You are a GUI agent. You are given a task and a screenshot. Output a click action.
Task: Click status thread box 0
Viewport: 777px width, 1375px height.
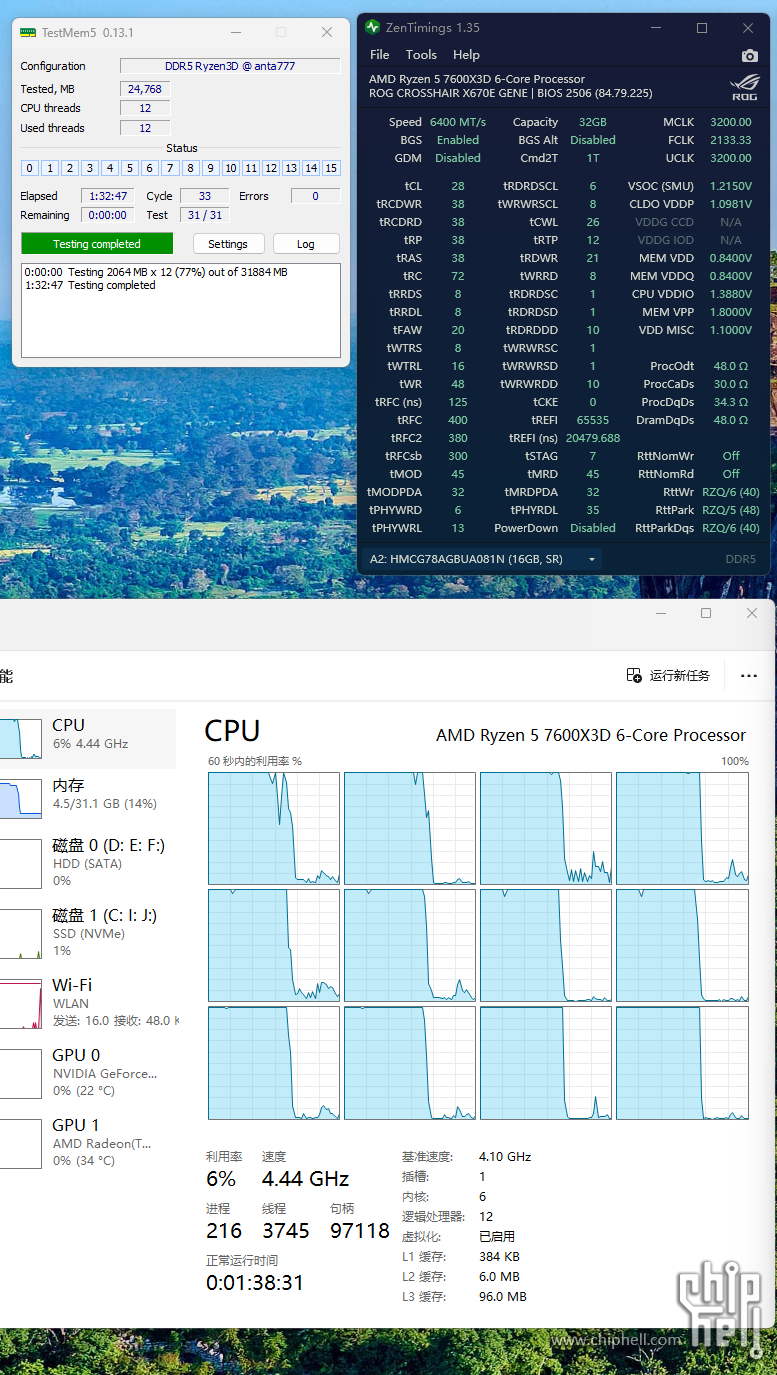[x=30, y=168]
